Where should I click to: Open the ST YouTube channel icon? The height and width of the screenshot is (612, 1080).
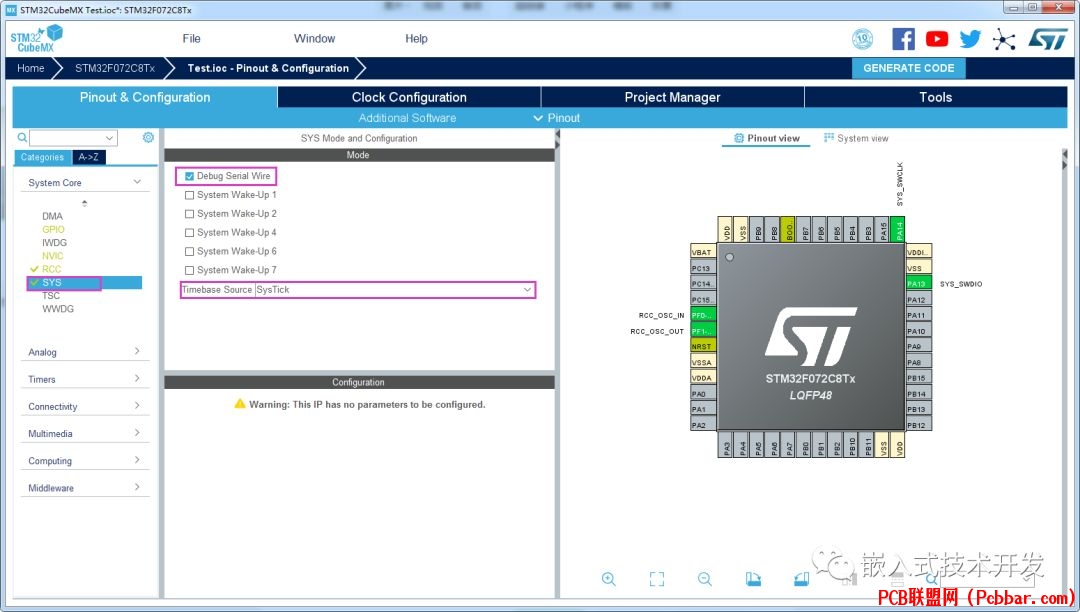click(x=937, y=39)
